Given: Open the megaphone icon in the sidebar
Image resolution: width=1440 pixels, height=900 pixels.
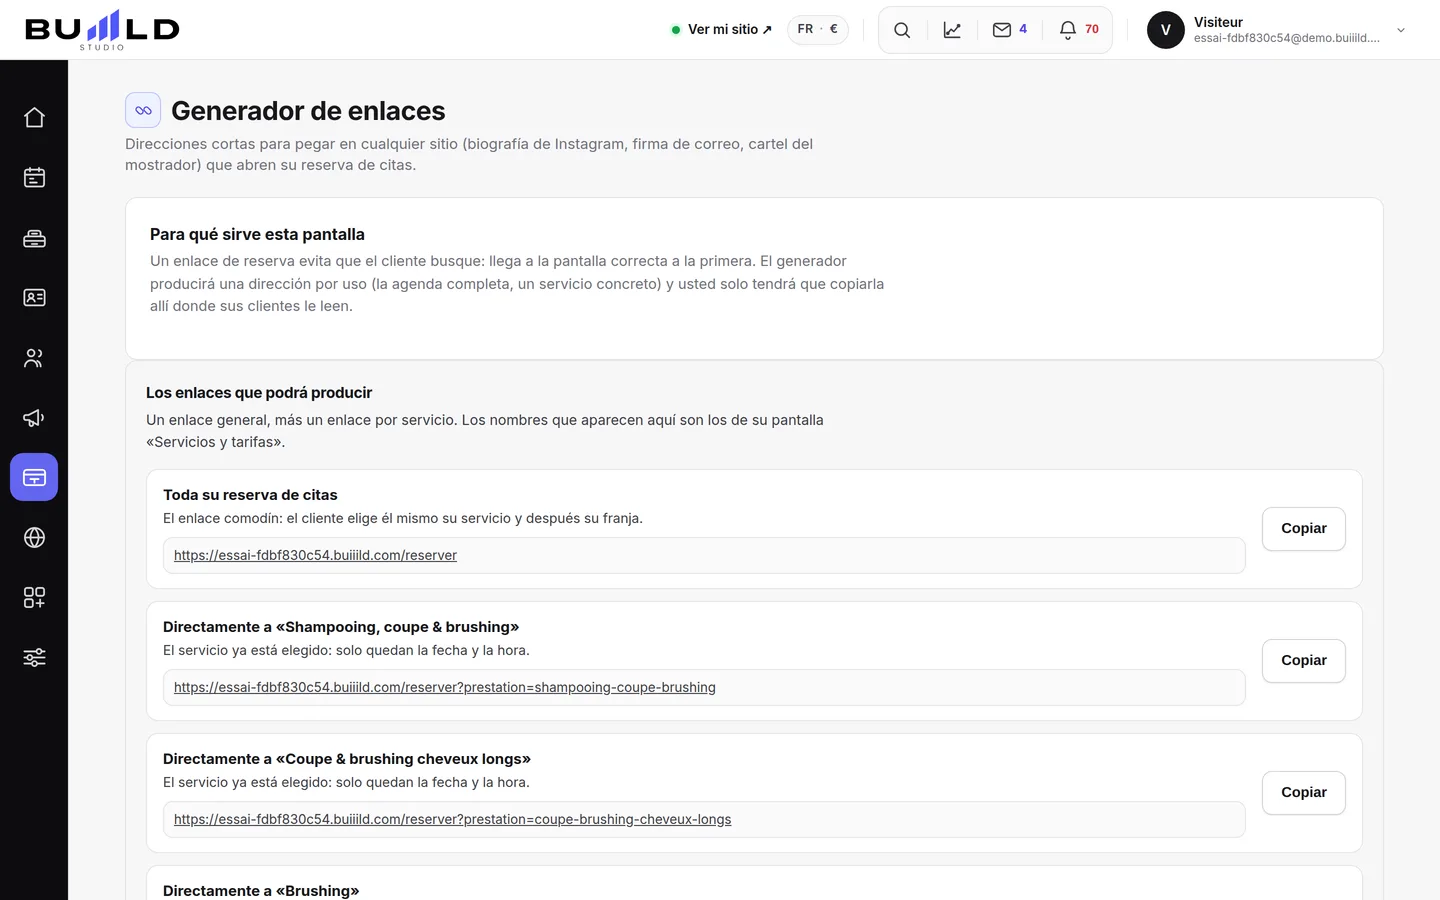Looking at the screenshot, I should (x=34, y=418).
